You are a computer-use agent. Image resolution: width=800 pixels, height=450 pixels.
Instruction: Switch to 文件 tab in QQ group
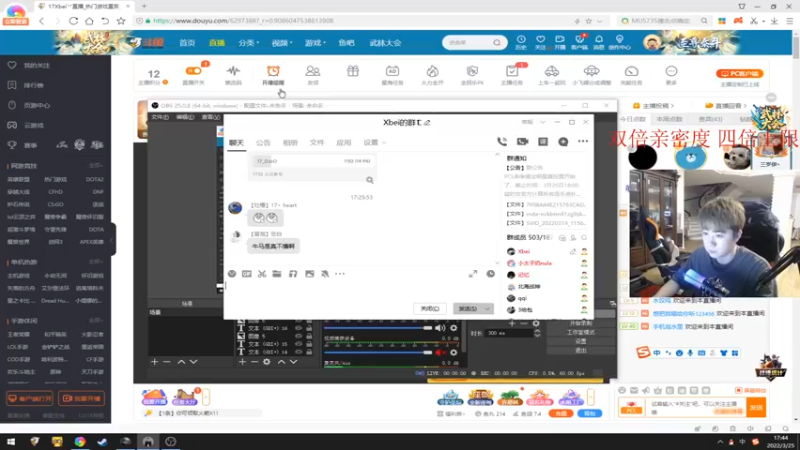(316, 143)
